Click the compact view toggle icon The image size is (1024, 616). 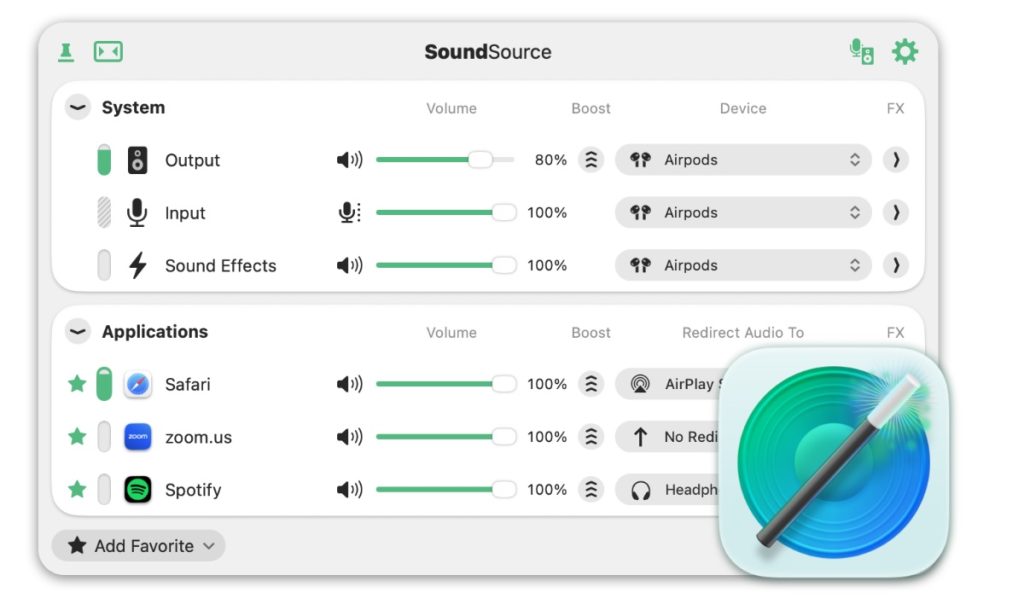[108, 52]
